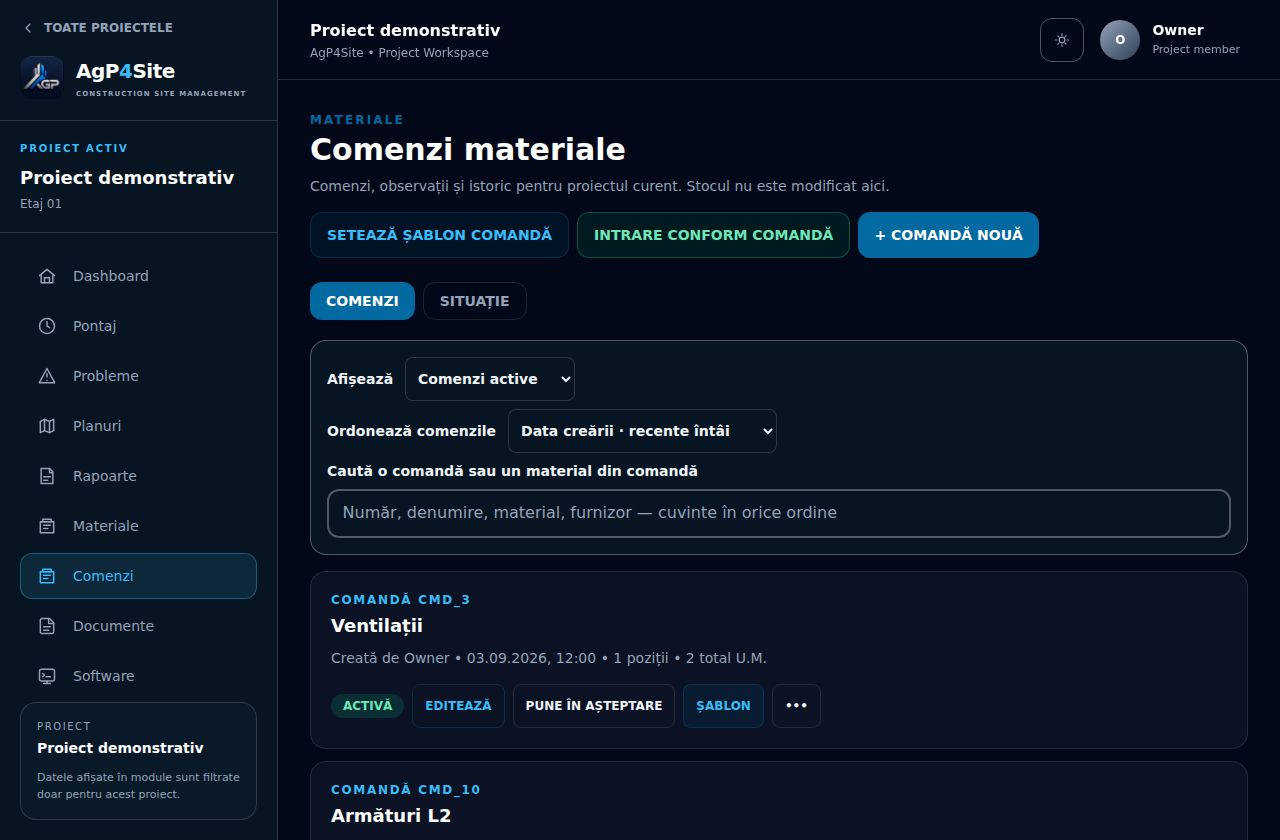Click Intrare conform comandă button
The image size is (1280, 840).
pos(713,235)
